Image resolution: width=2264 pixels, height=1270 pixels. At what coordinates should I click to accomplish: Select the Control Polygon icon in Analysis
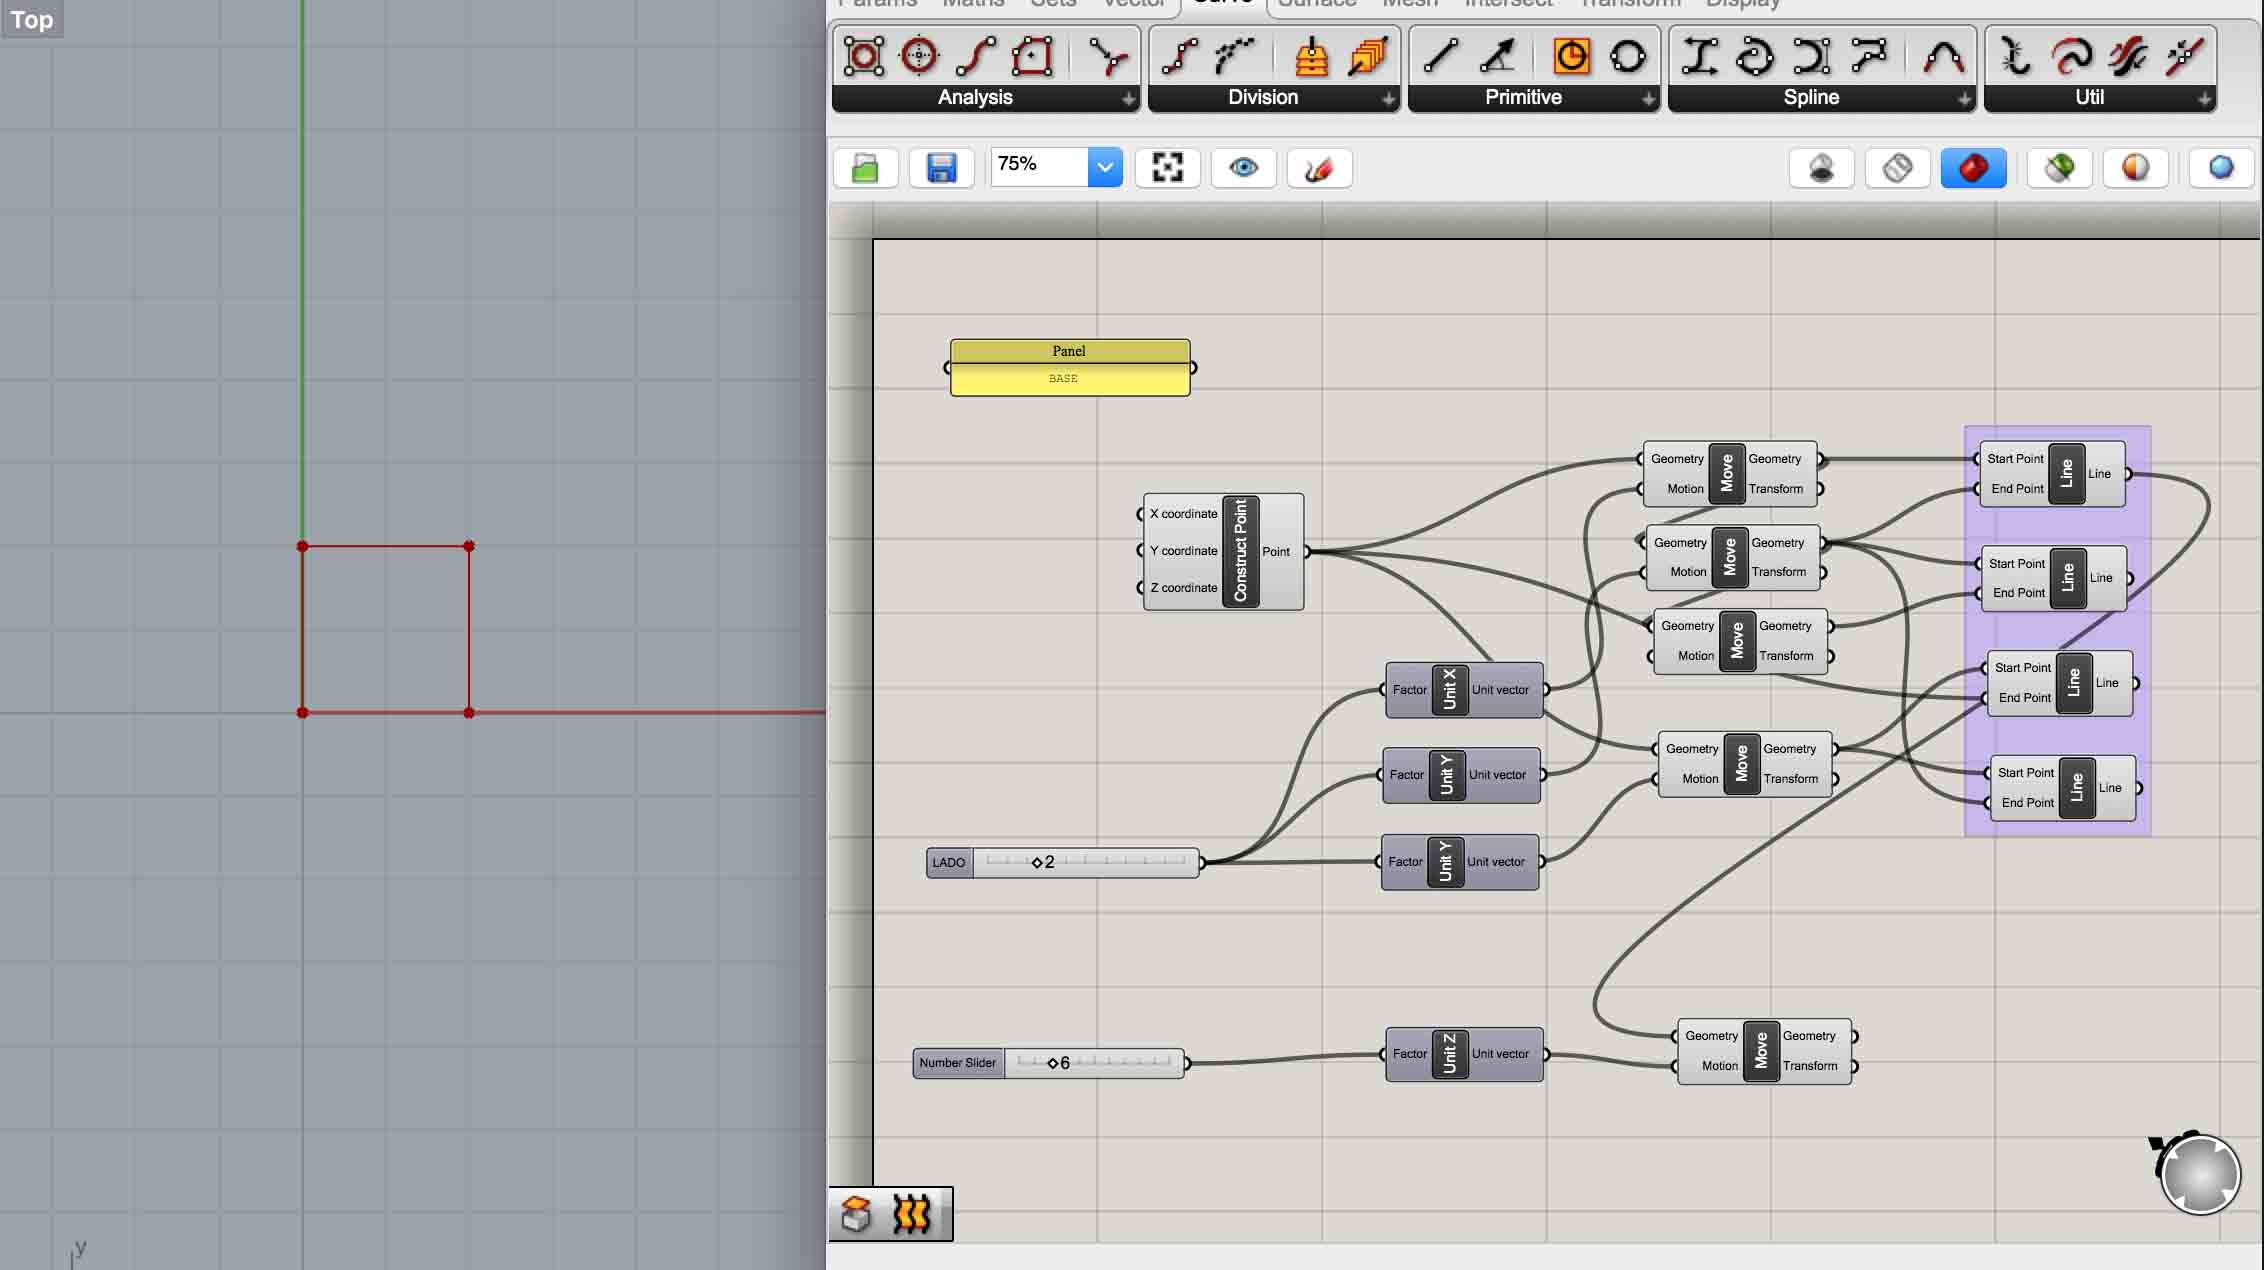click(864, 56)
